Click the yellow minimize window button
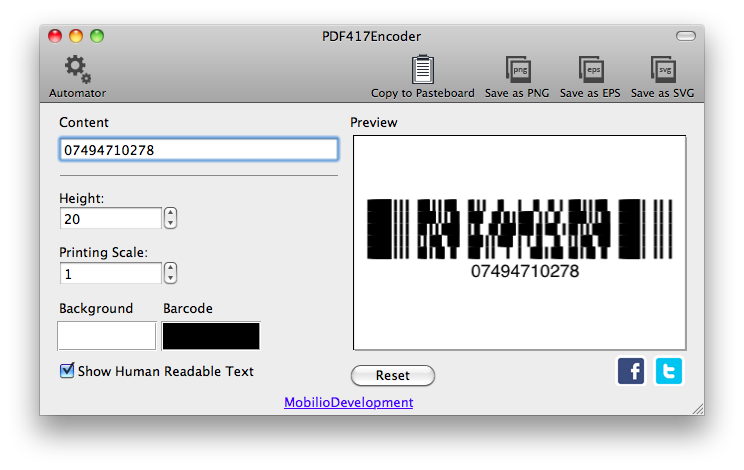744x470 pixels. pyautogui.click(x=76, y=36)
